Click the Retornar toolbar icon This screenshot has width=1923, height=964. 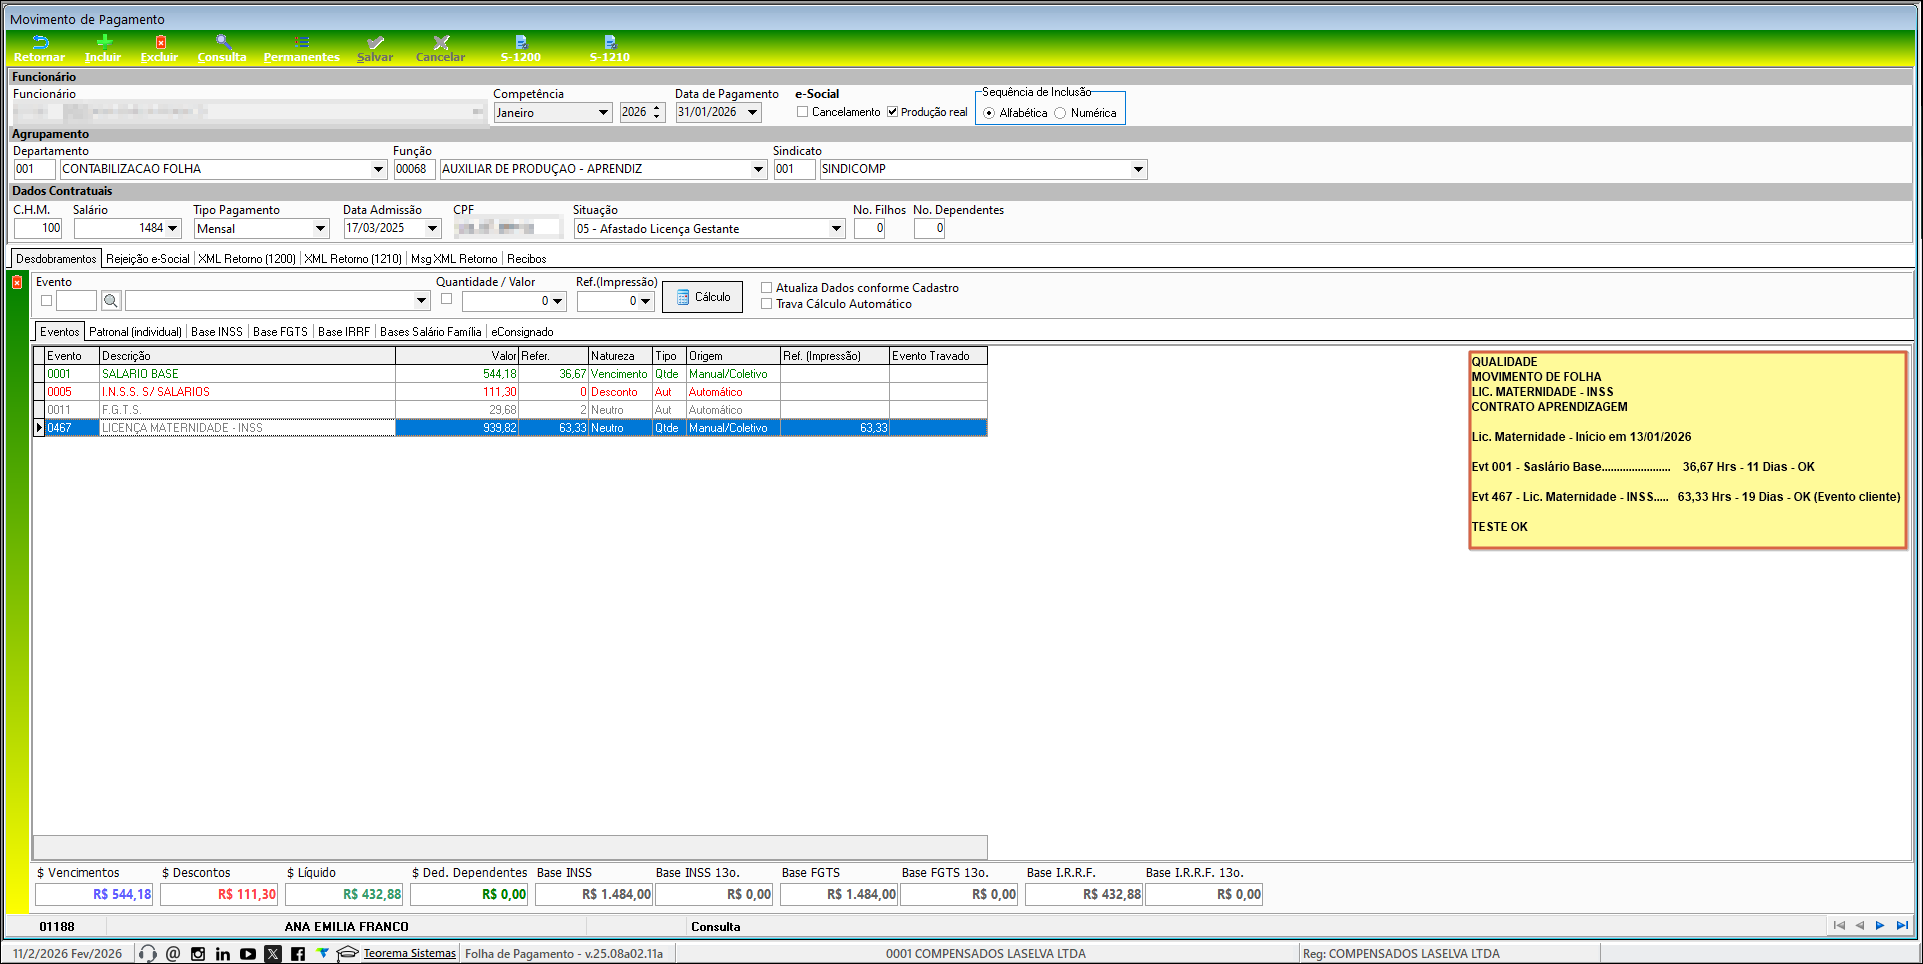click(x=39, y=43)
